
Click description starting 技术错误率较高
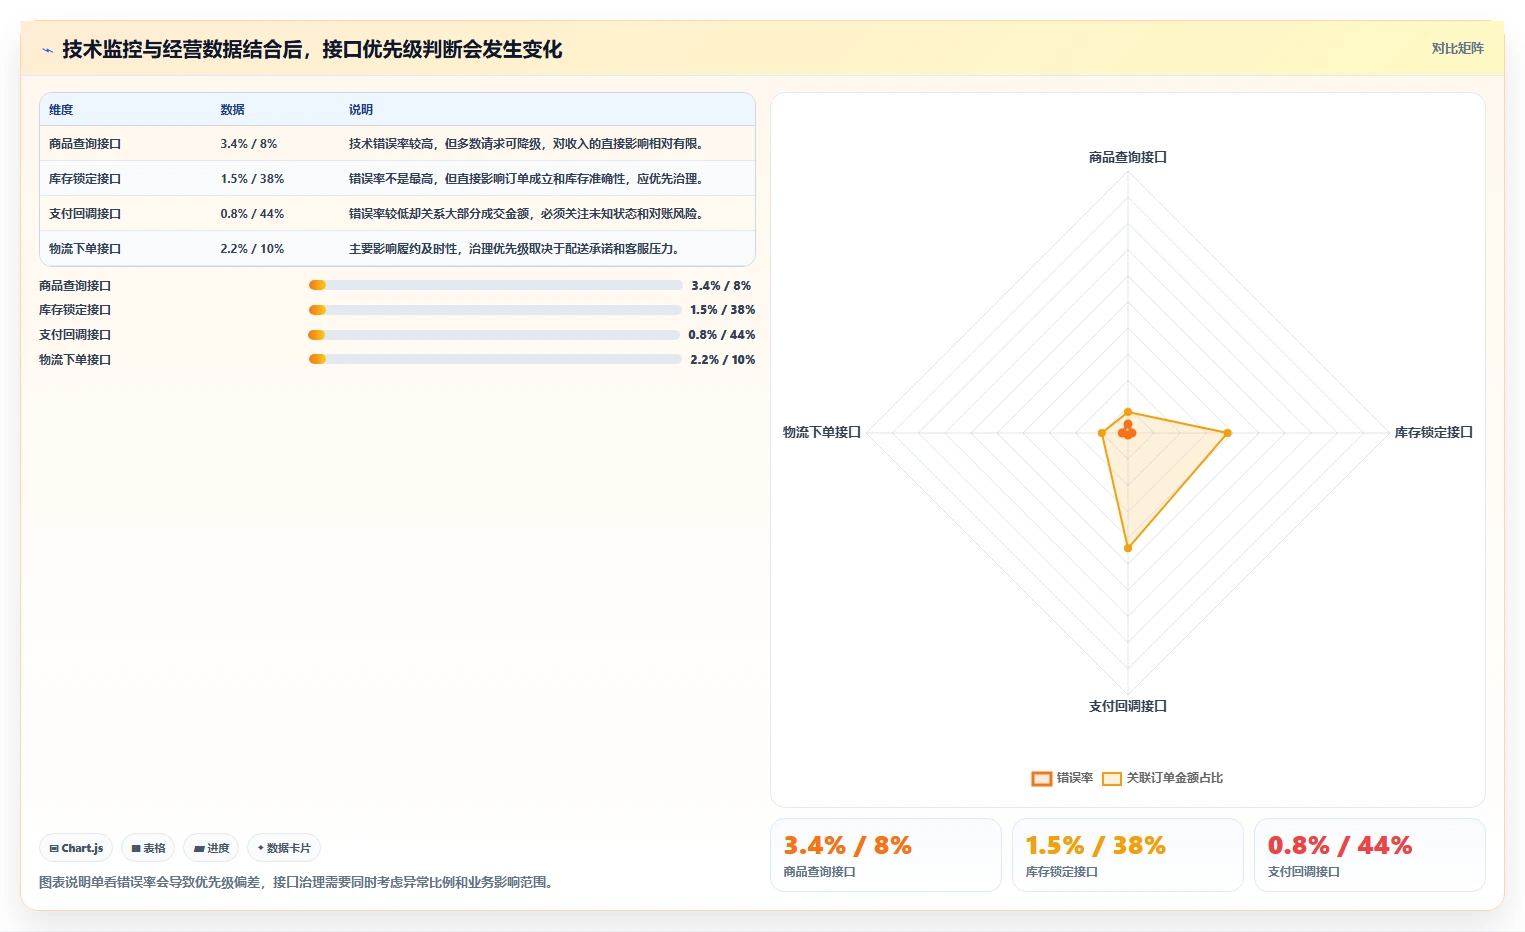[x=527, y=144]
